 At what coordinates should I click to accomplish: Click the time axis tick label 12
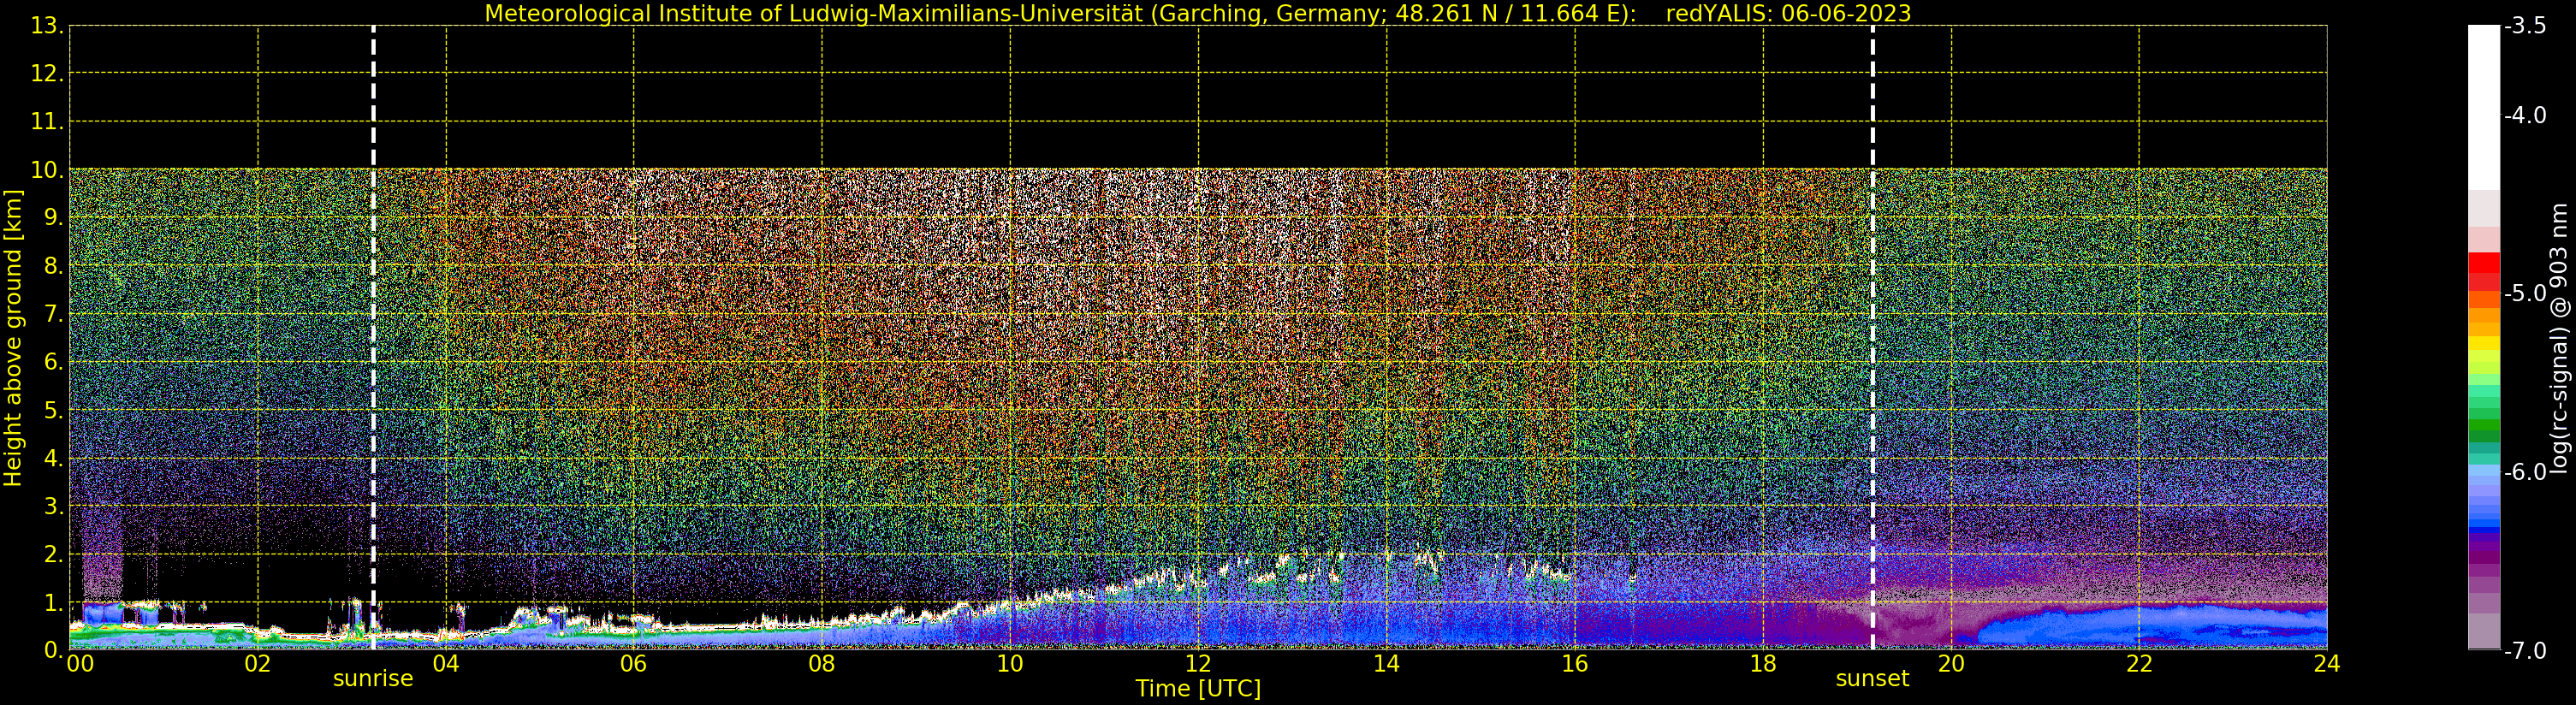click(x=1198, y=664)
